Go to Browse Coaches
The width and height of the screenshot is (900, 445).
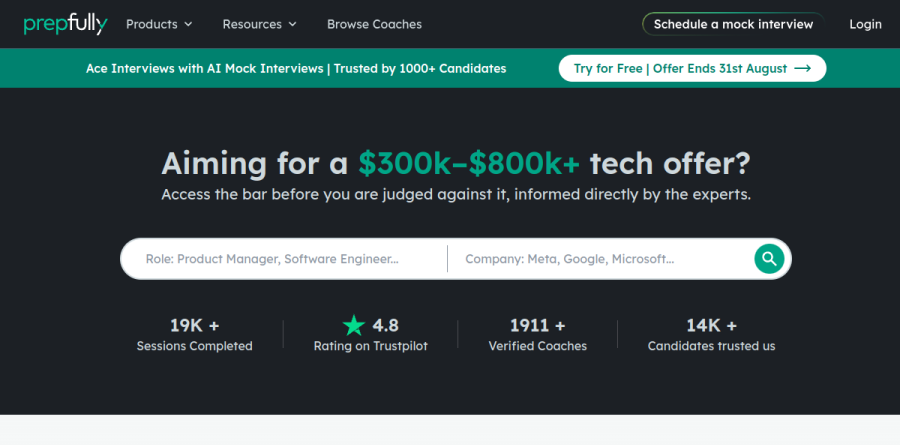[x=374, y=24]
